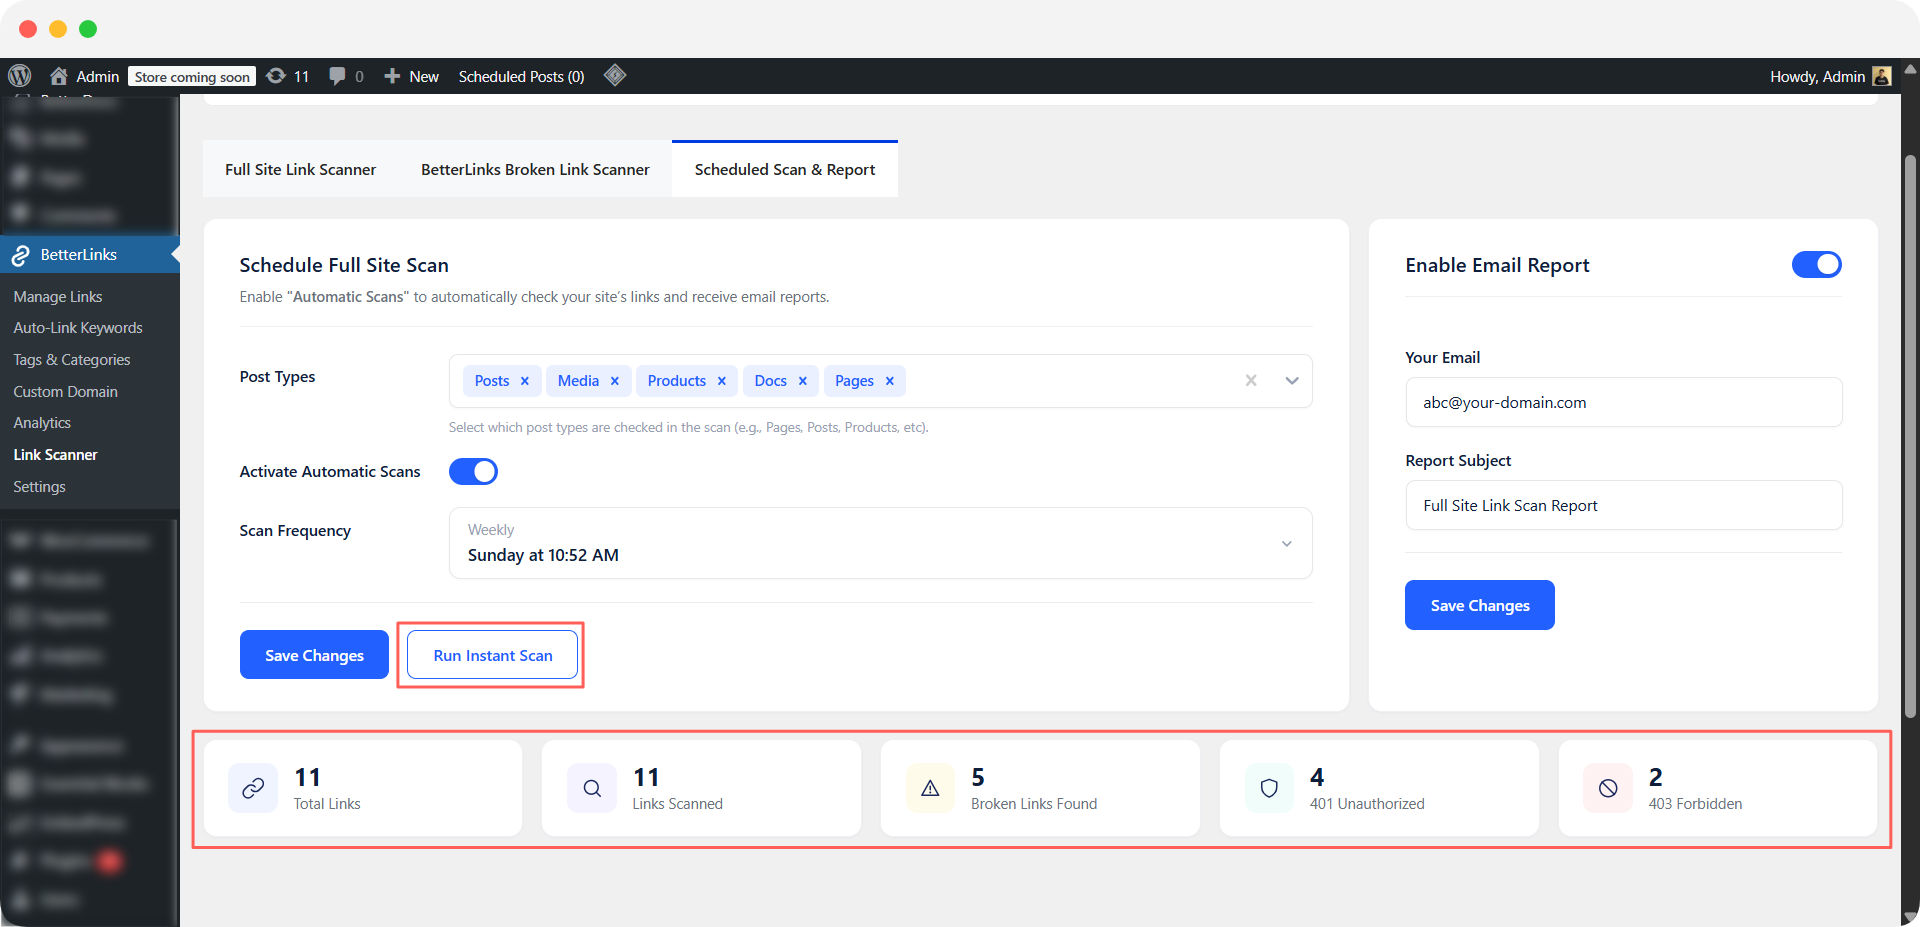Click the Docs tag label
This screenshot has height=927, width=1920.
(x=770, y=381)
